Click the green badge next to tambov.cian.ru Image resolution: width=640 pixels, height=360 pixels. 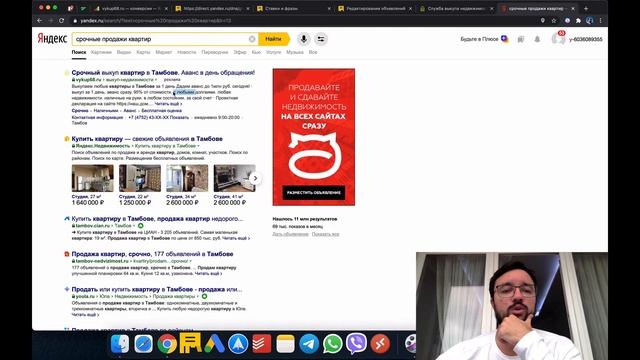[140, 226]
